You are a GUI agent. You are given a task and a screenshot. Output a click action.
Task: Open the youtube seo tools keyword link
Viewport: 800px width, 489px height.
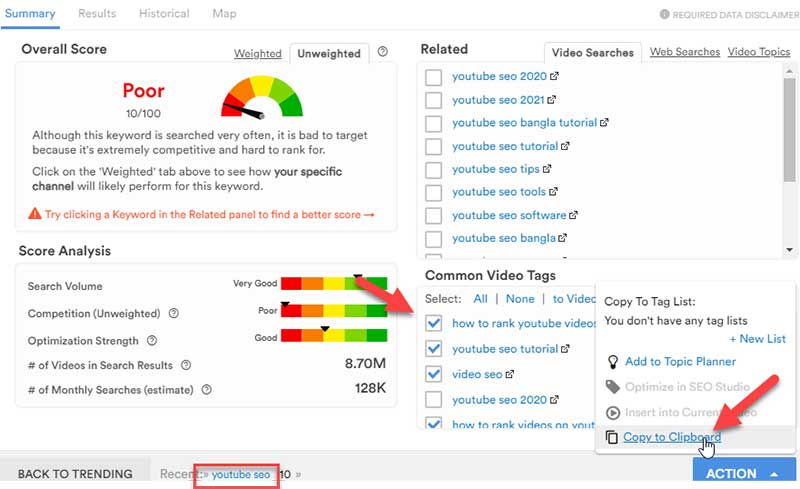click(x=499, y=192)
